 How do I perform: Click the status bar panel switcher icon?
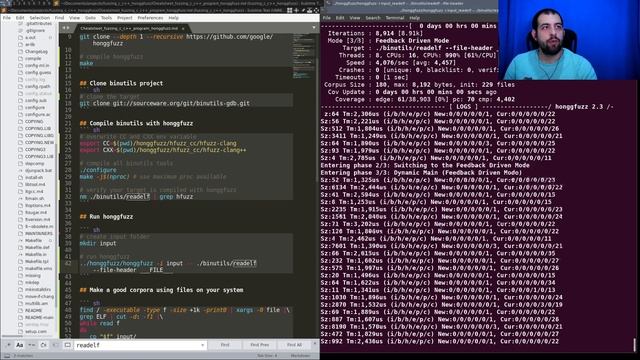pyautogui.click(x=7, y=356)
